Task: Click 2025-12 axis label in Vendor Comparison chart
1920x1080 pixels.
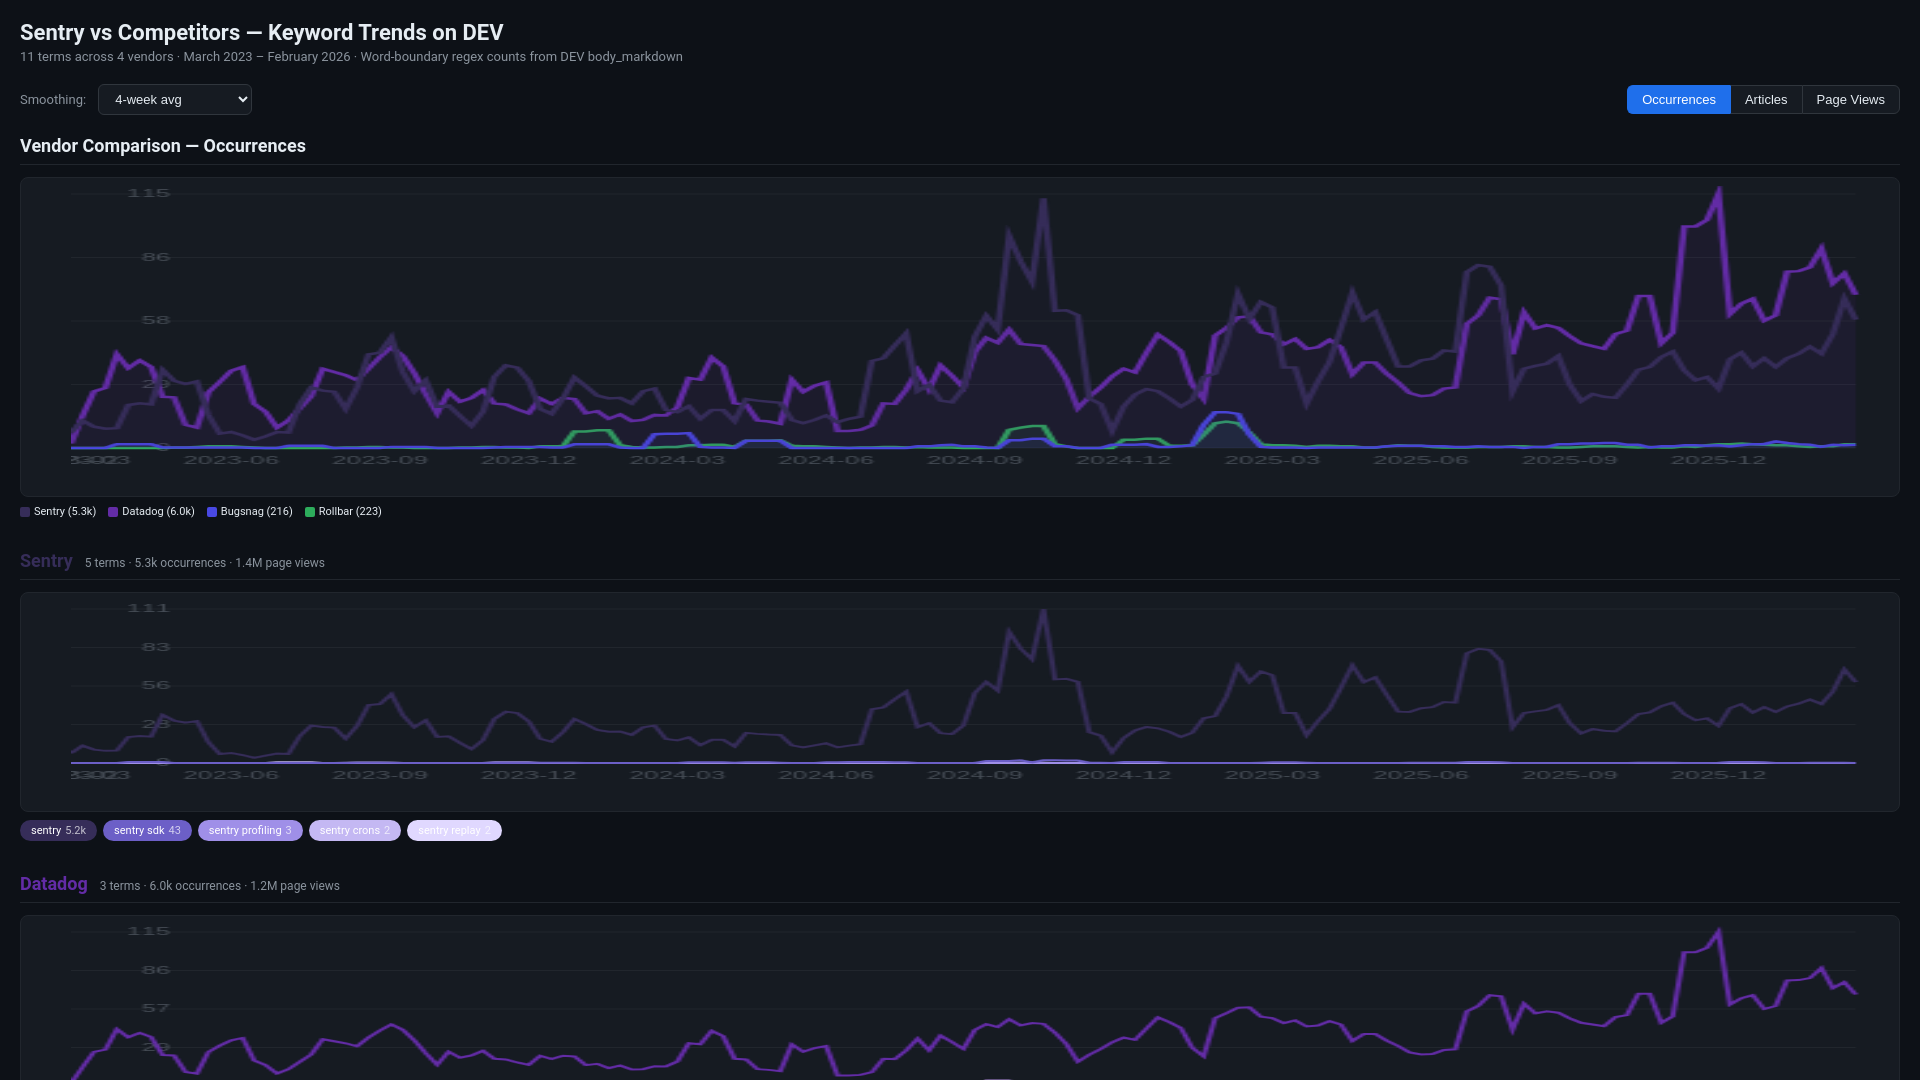Action: (x=1719, y=461)
